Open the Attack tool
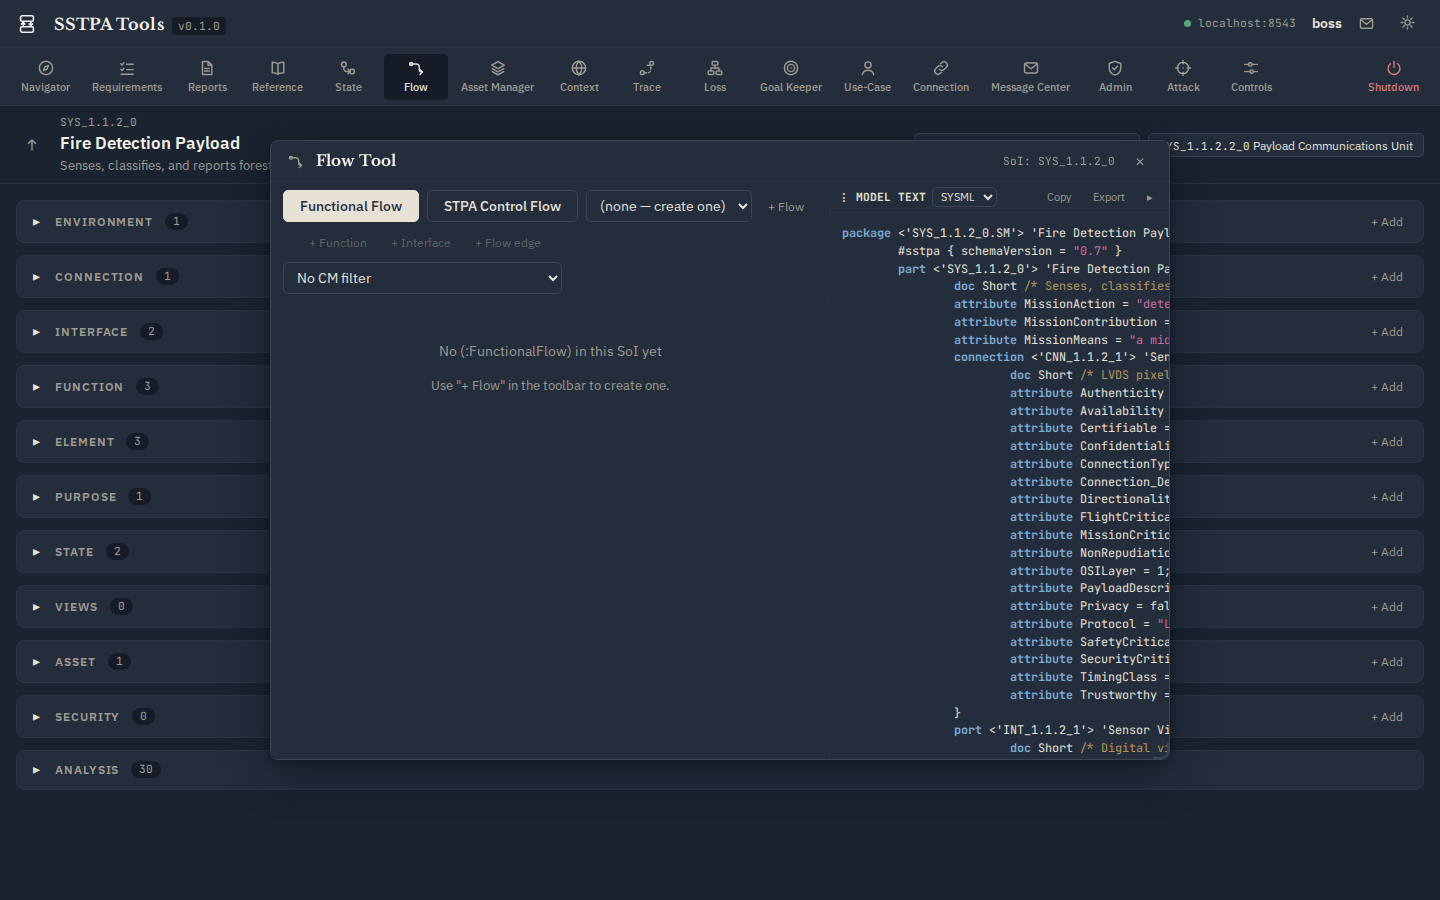The image size is (1440, 900). tap(1183, 77)
